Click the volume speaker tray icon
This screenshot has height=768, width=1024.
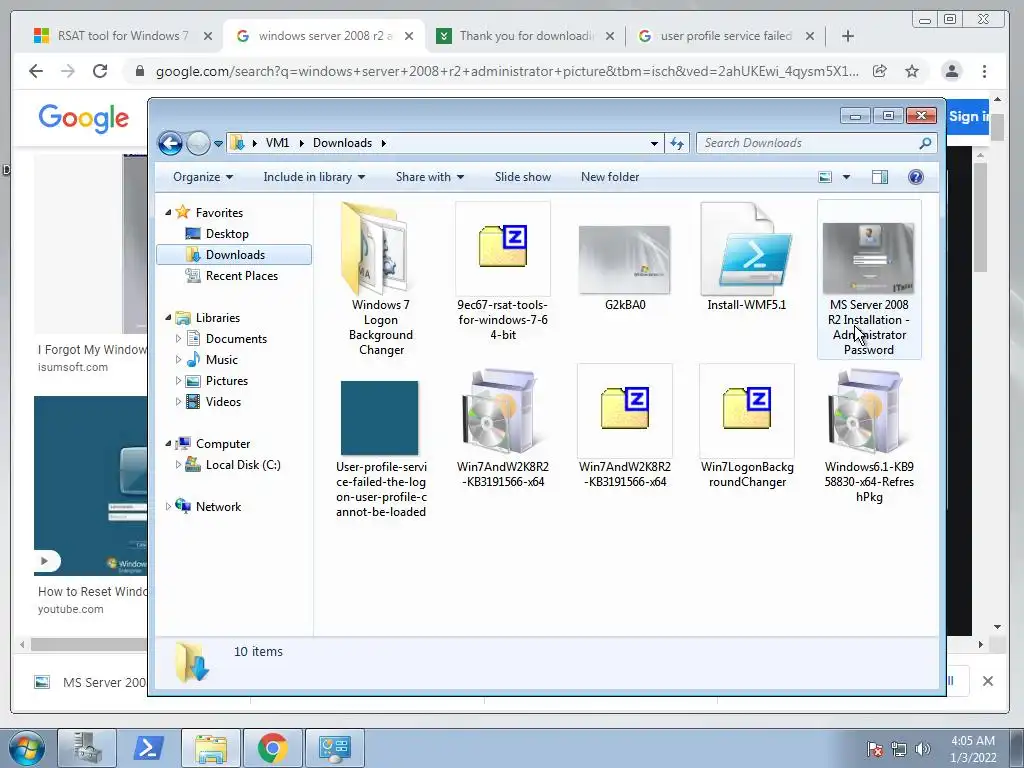pos(923,749)
